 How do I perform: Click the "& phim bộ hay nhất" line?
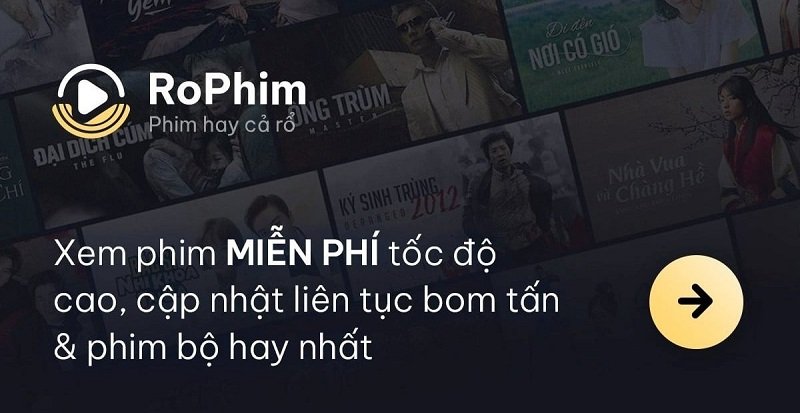pyautogui.click(x=213, y=349)
